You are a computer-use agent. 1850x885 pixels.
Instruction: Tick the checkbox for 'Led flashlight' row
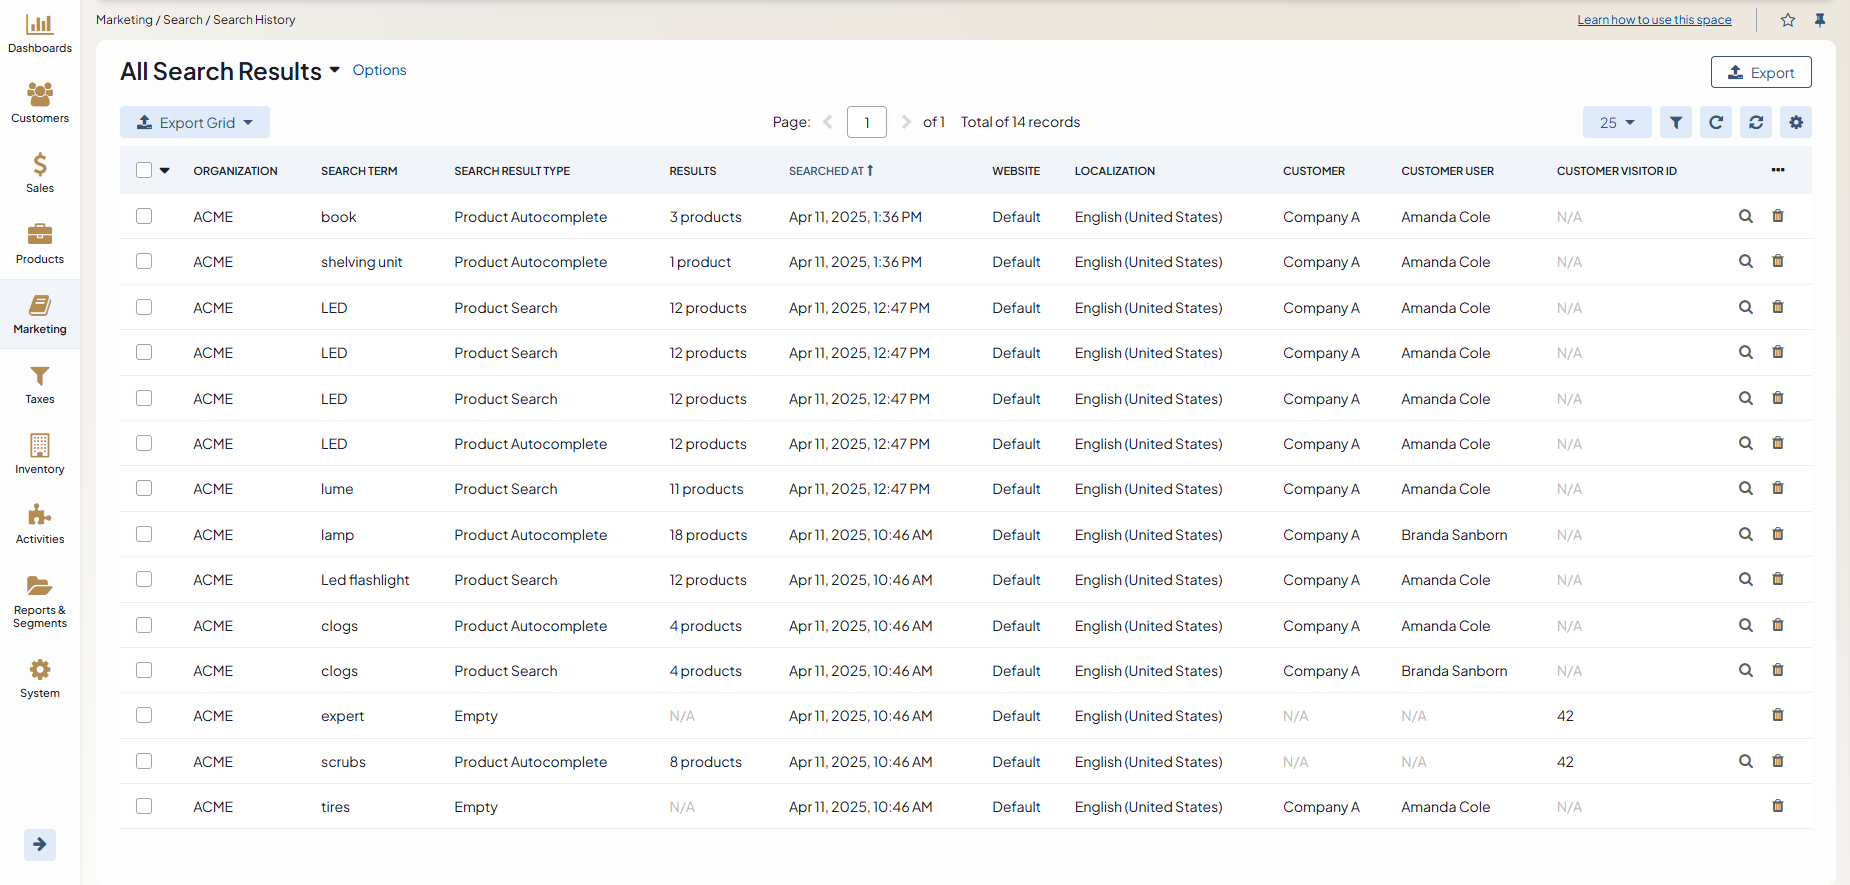[x=144, y=579]
